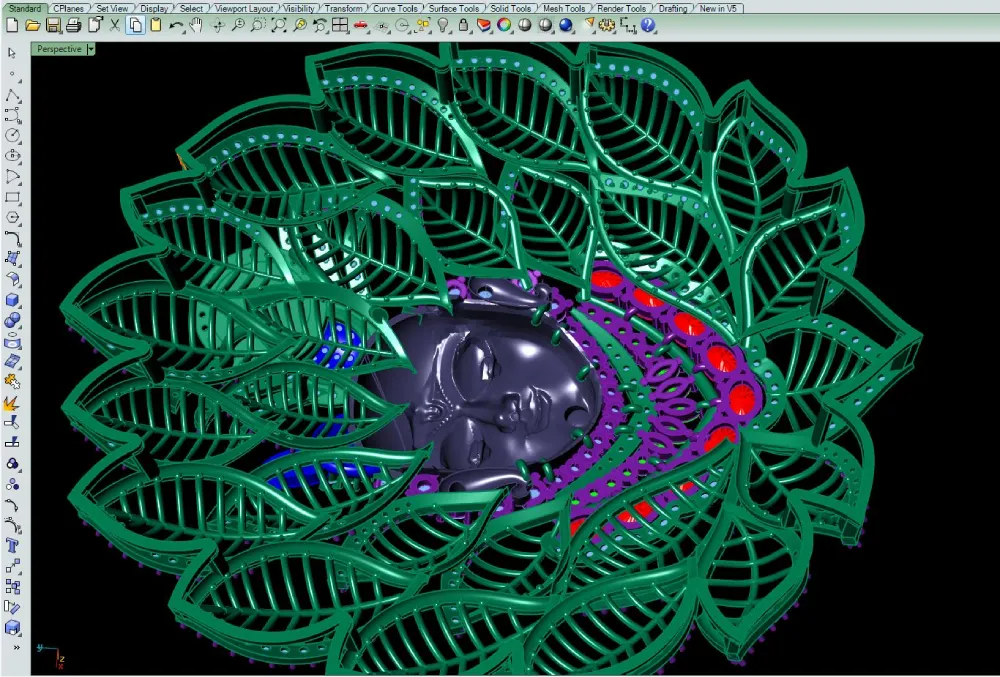Screen dimensions: 1000x677
Task: Save the model with the floppy disk icon
Action: coord(53,25)
